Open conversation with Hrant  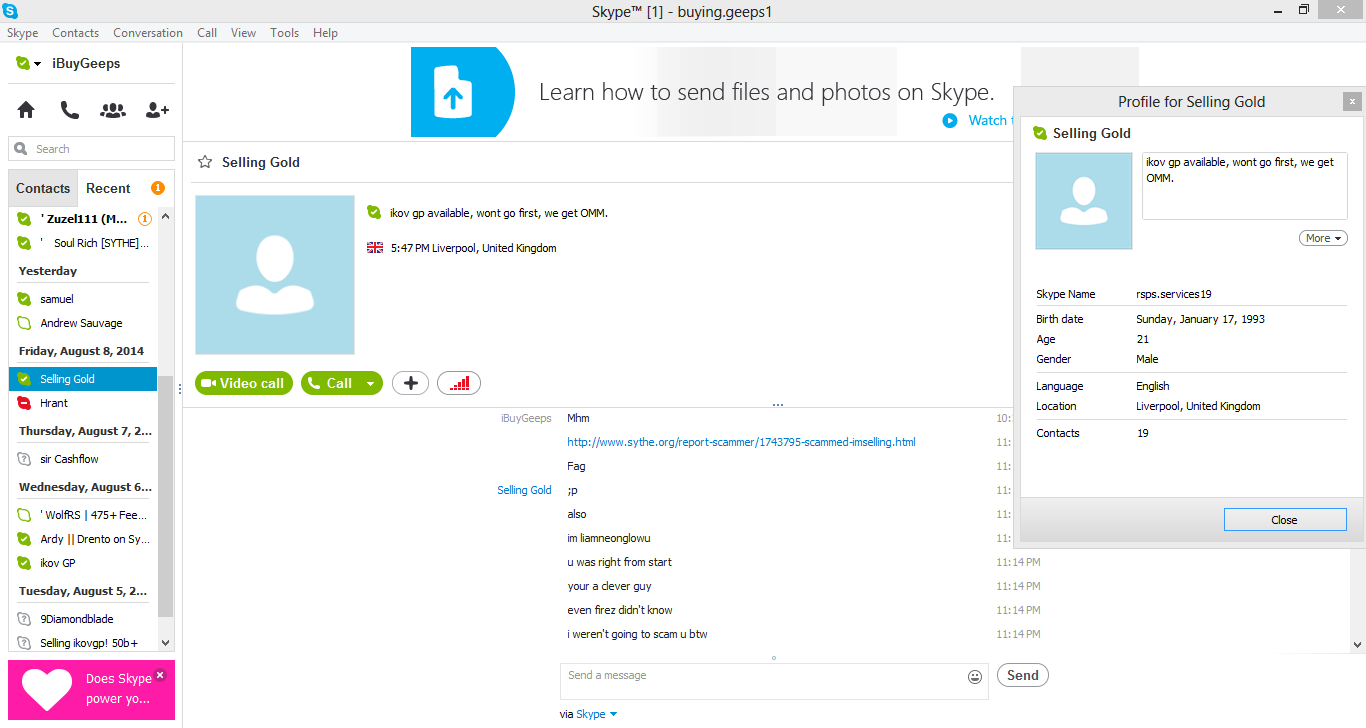pyautogui.click(x=83, y=403)
